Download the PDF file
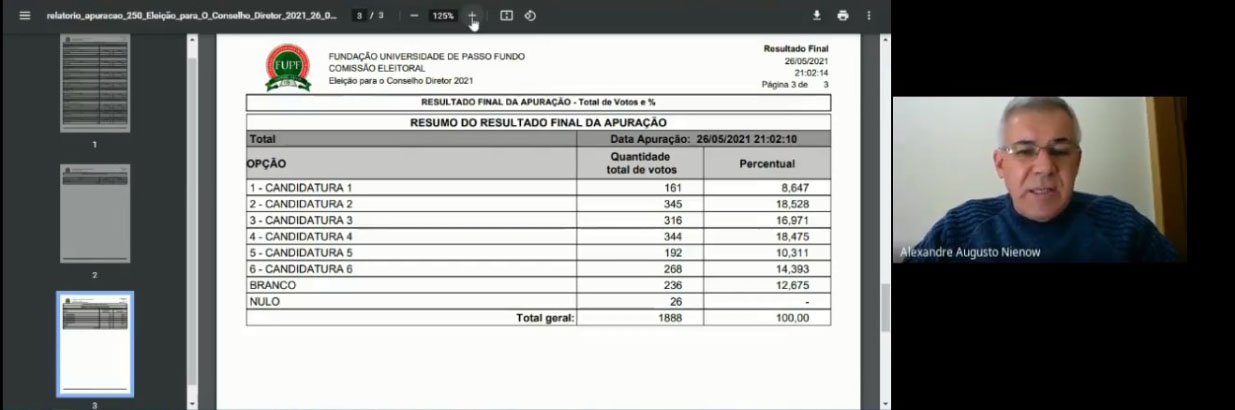The width and height of the screenshot is (1235, 410). [x=817, y=16]
